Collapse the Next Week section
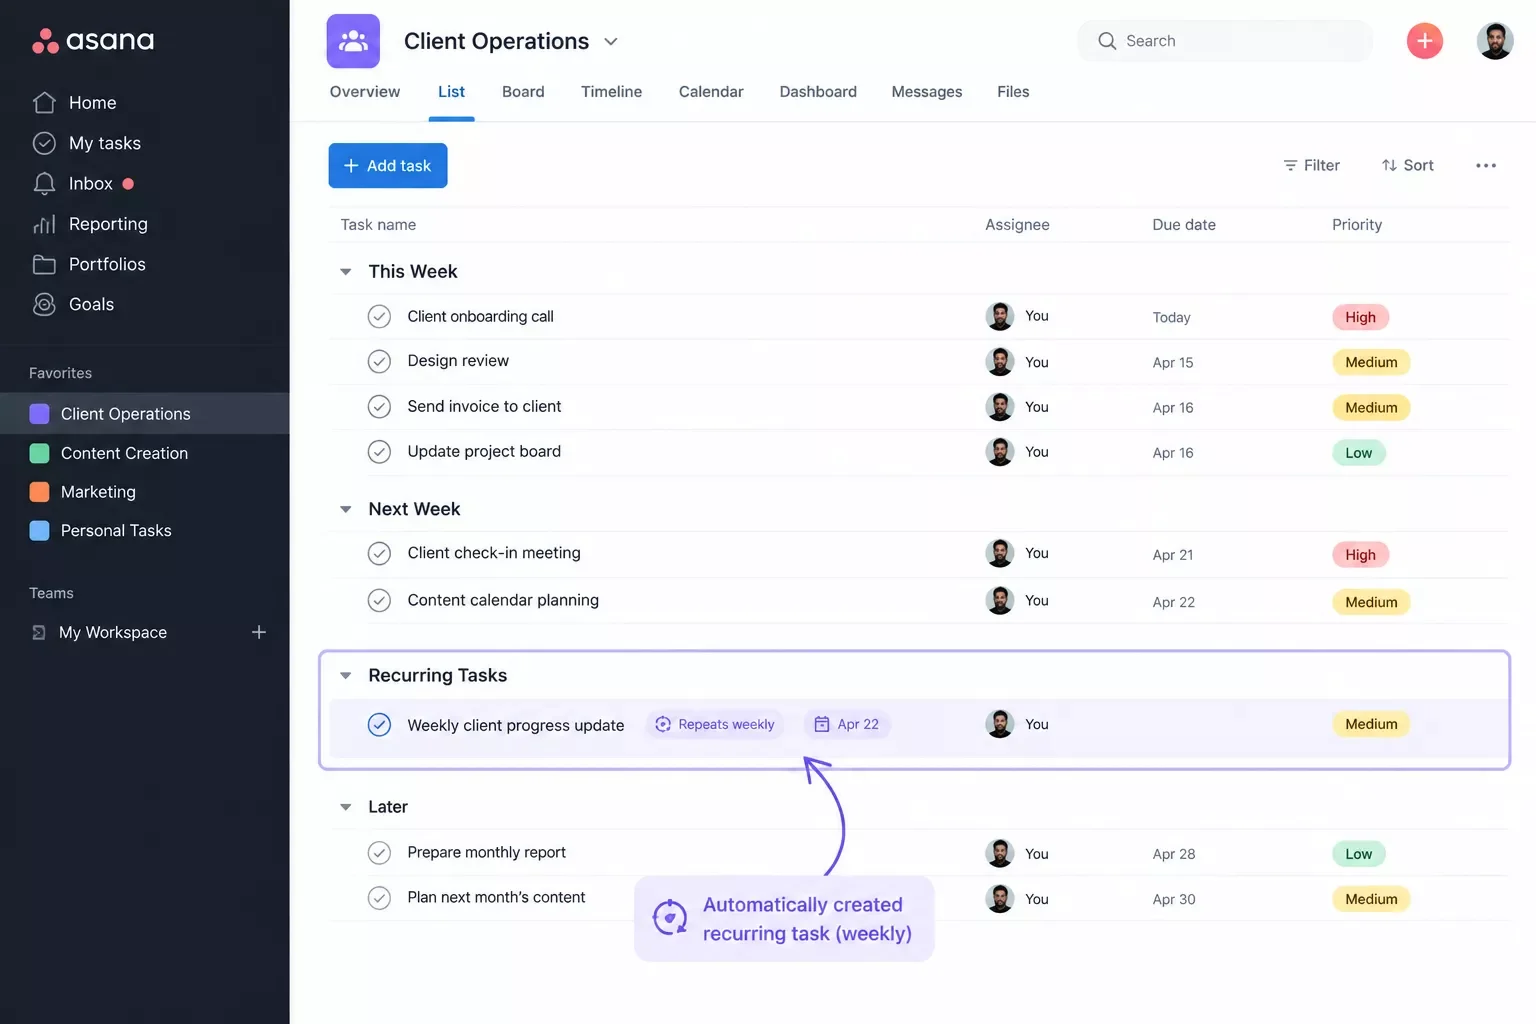1536x1024 pixels. point(346,510)
